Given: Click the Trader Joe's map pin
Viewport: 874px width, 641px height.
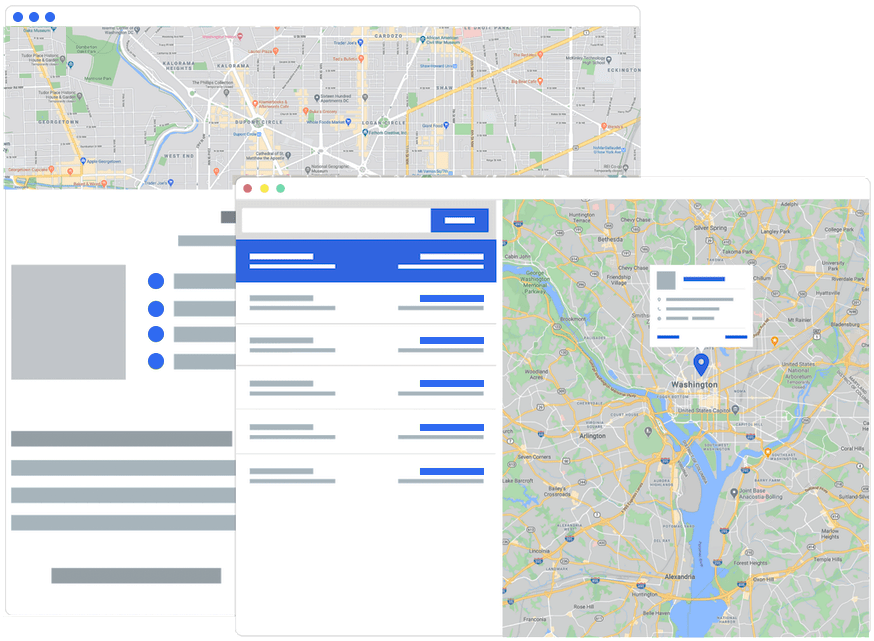Looking at the screenshot, I should [359, 42].
